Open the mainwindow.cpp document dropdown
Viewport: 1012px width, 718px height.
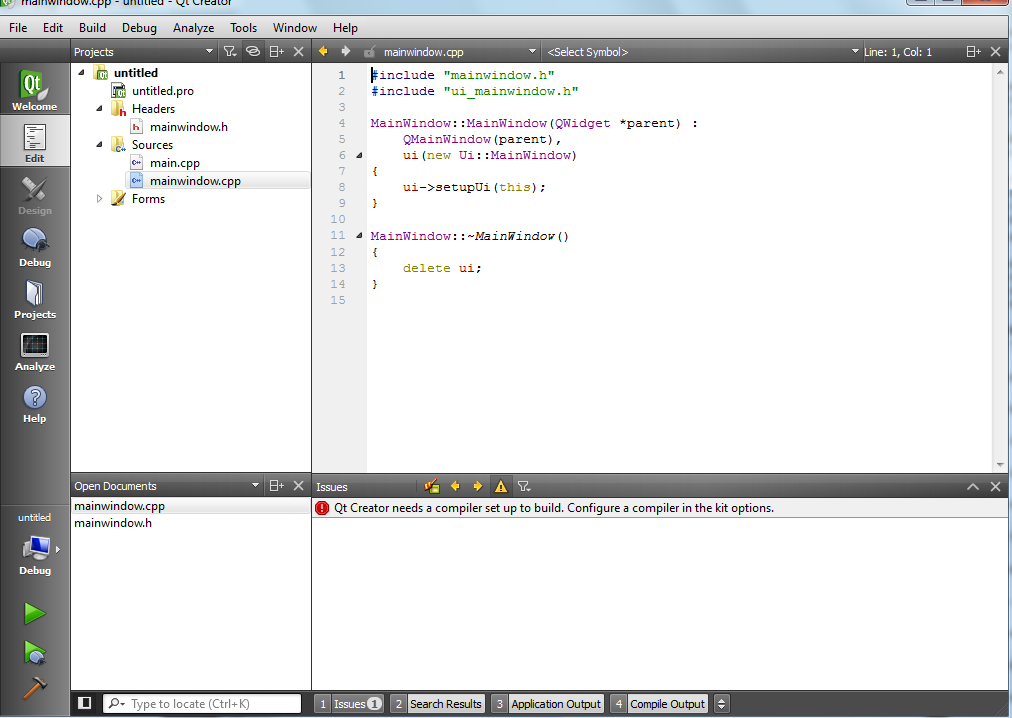pyautogui.click(x=460, y=52)
